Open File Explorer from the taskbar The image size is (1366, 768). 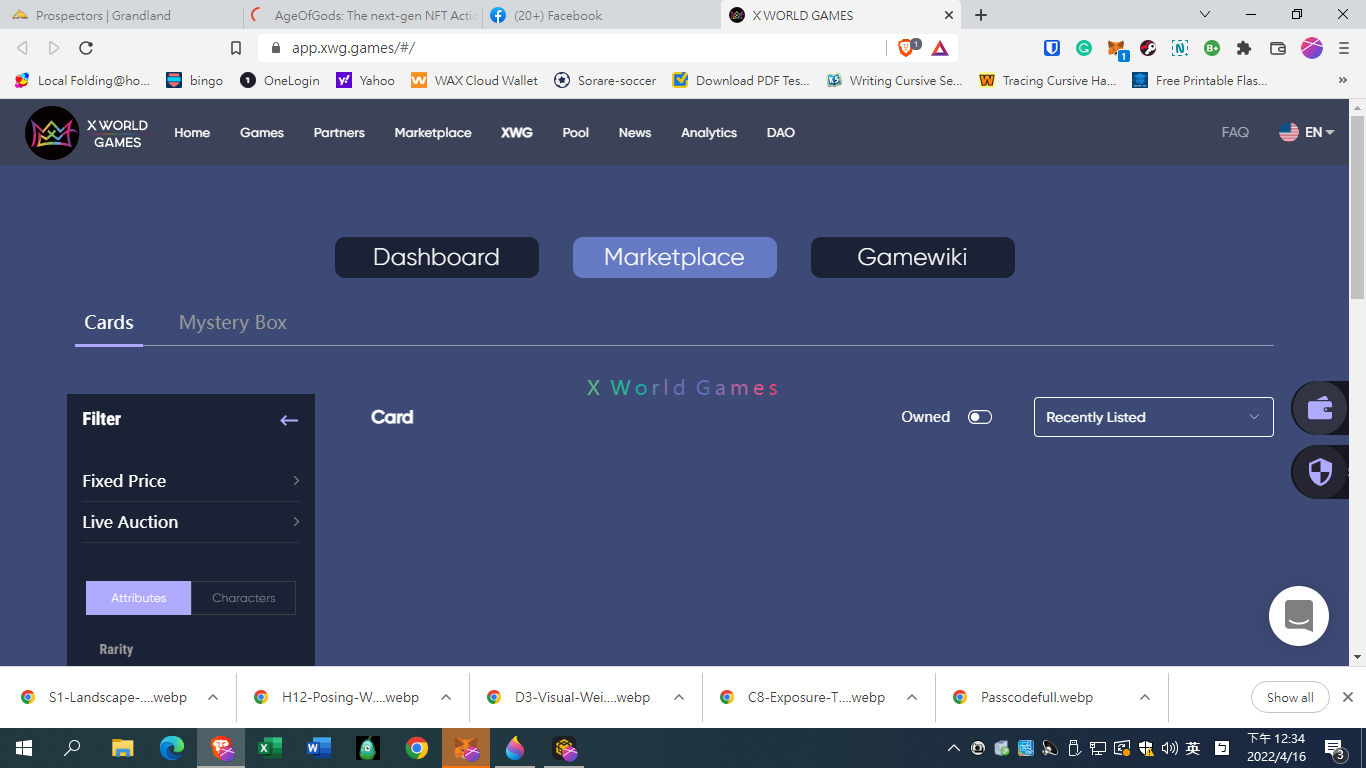click(123, 748)
